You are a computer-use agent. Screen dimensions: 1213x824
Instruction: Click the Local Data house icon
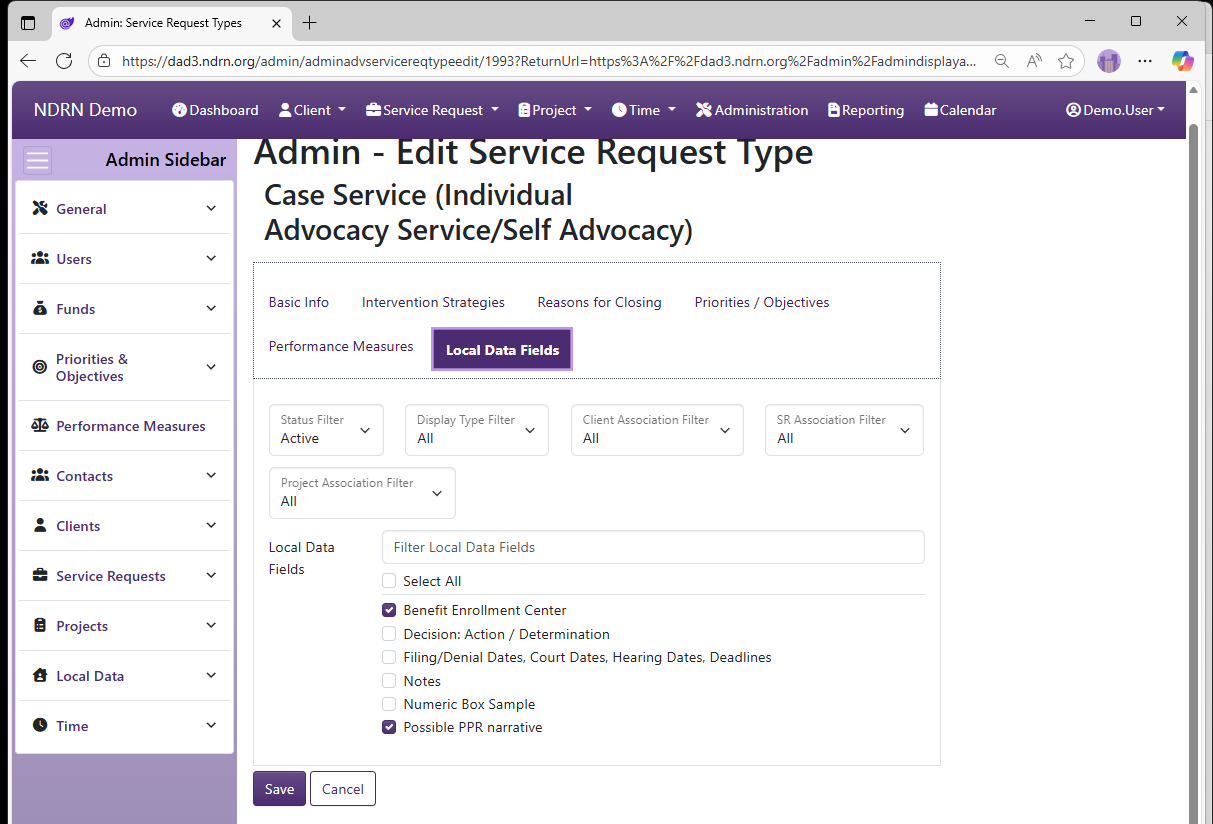(40, 675)
